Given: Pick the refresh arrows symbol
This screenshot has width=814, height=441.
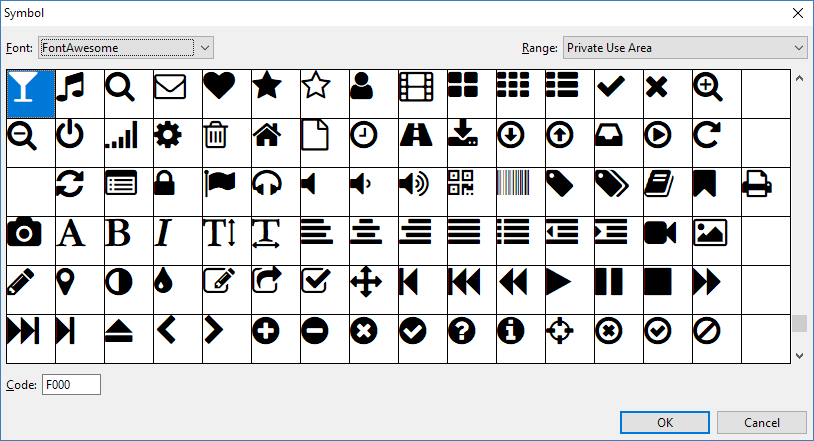Looking at the screenshot, I should [x=79, y=192].
